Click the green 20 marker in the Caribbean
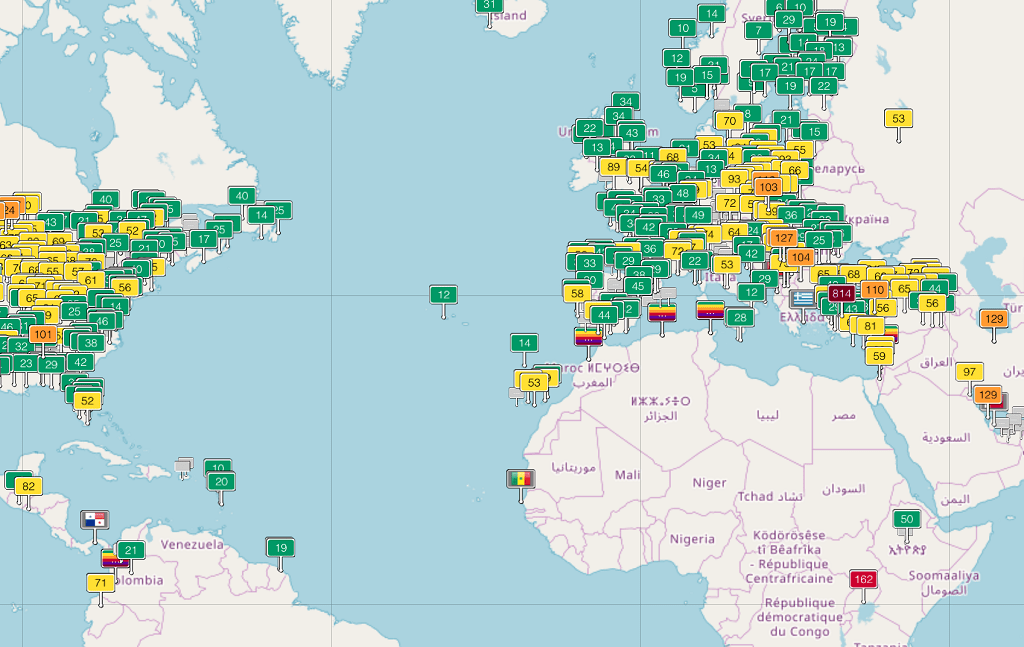Viewport: 1024px width, 647px height. tap(219, 482)
